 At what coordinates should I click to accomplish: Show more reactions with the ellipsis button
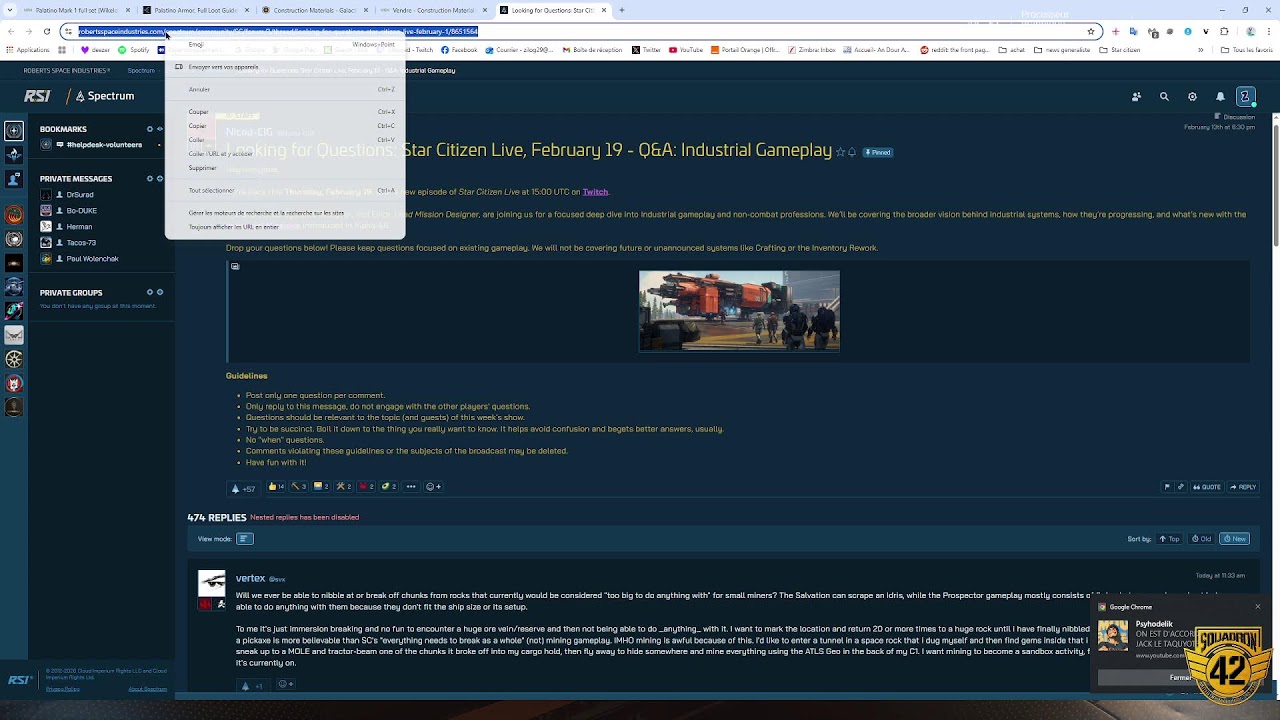[x=411, y=487]
